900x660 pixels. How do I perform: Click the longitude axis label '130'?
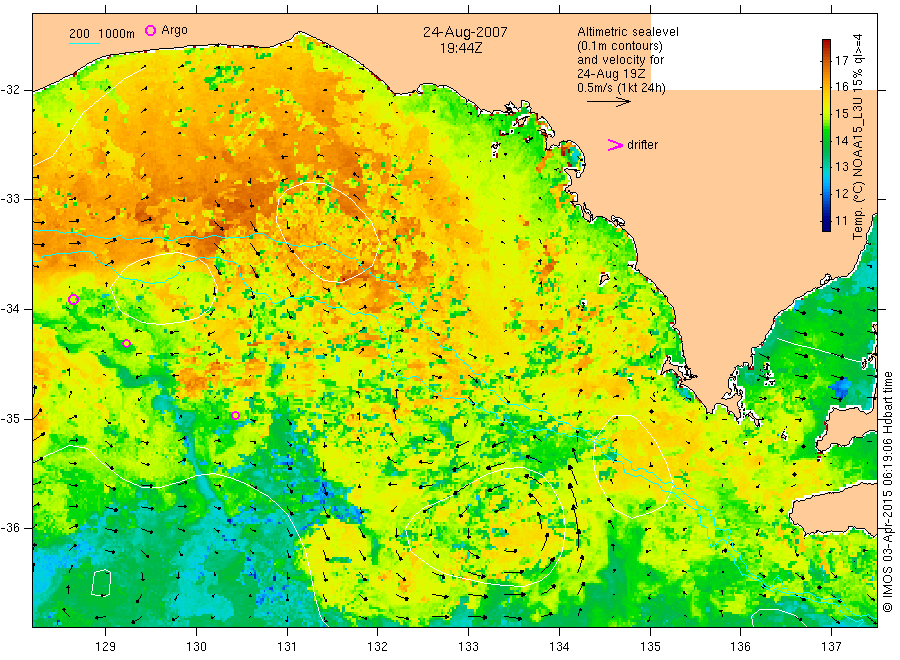coord(196,646)
